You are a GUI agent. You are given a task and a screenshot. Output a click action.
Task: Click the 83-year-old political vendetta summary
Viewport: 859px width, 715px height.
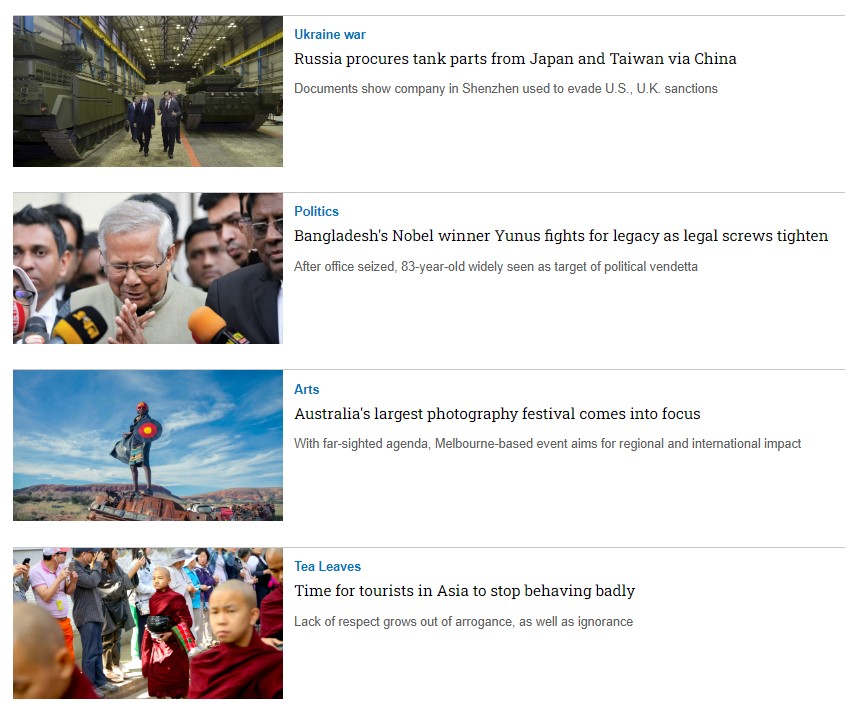[x=496, y=267]
